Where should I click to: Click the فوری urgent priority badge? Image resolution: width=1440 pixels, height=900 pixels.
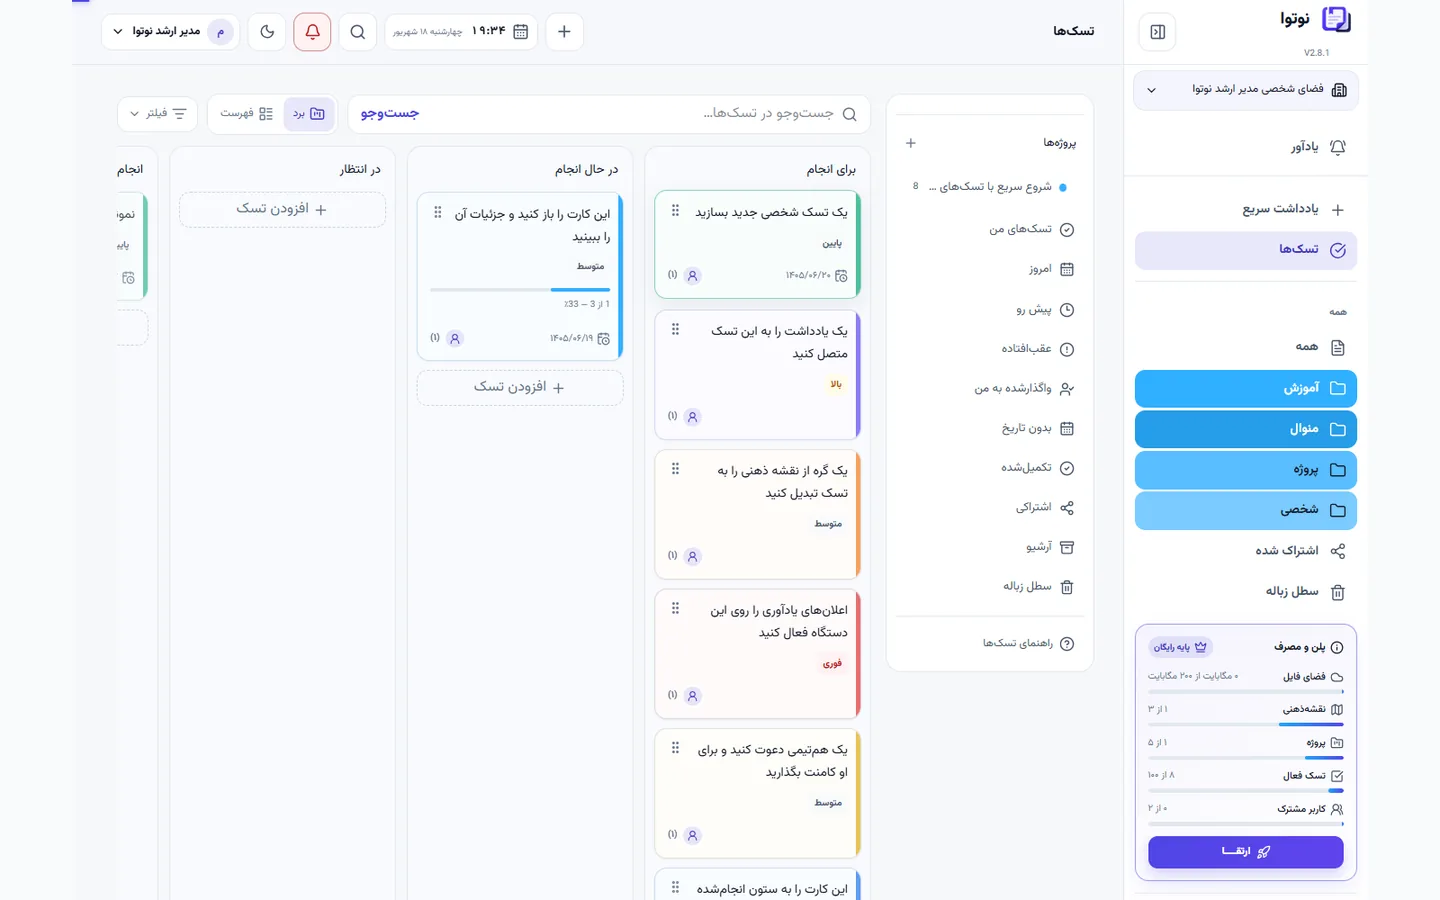click(832, 663)
